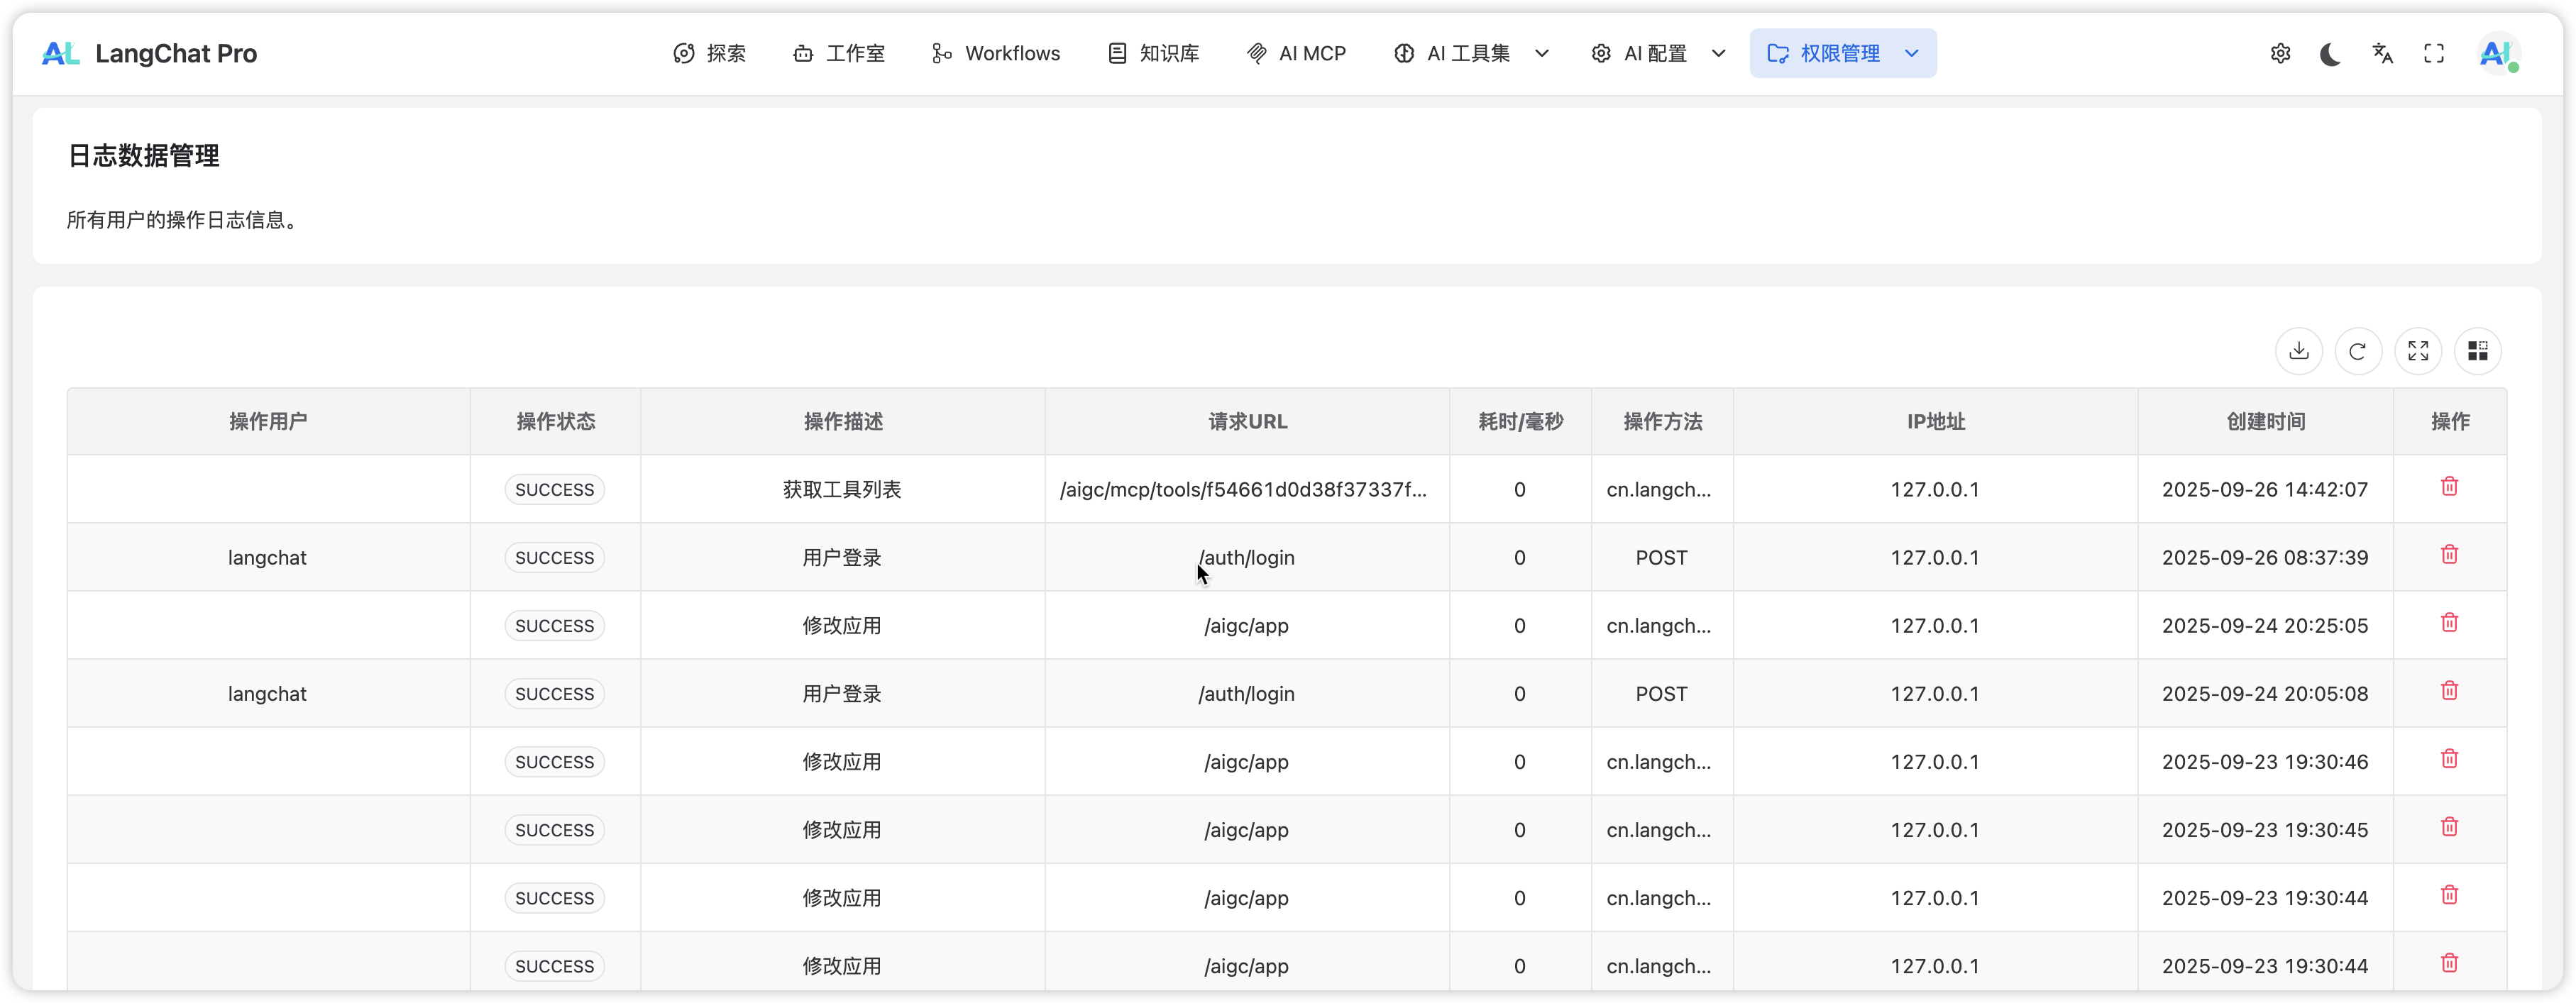Open the column settings grid icon
The image size is (2576, 1003).
(2477, 351)
